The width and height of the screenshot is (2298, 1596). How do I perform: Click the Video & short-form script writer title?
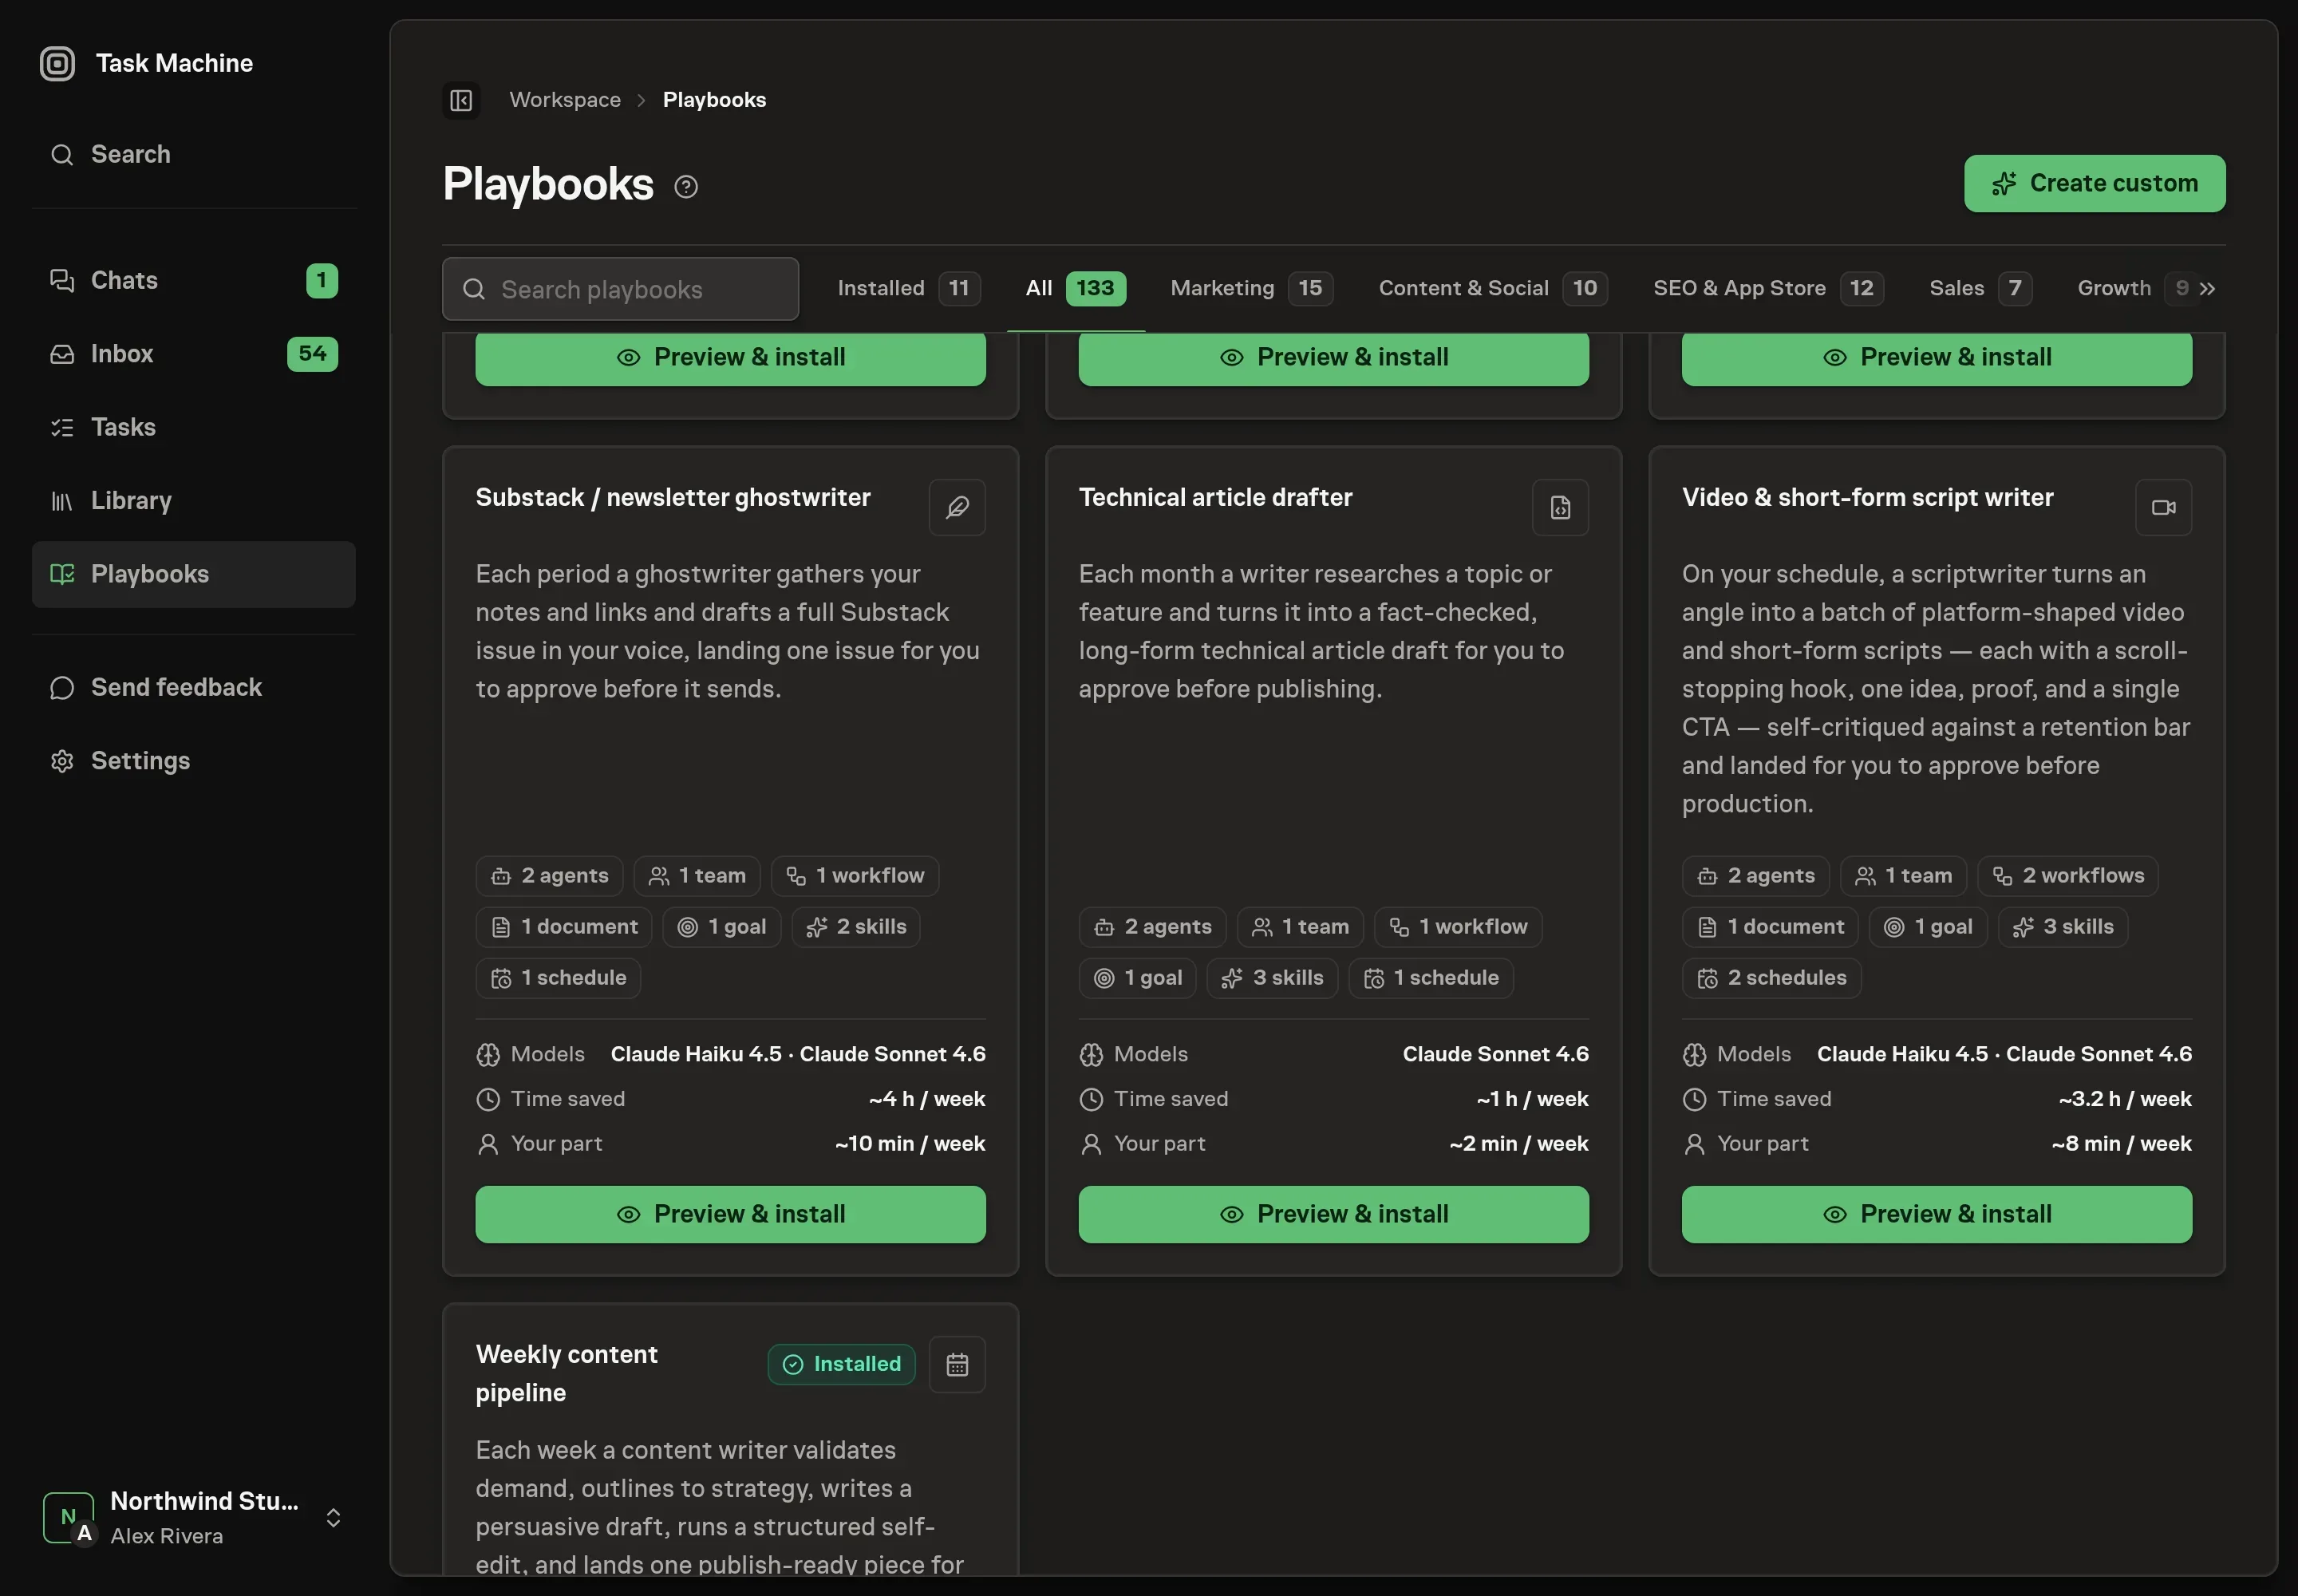point(1867,498)
